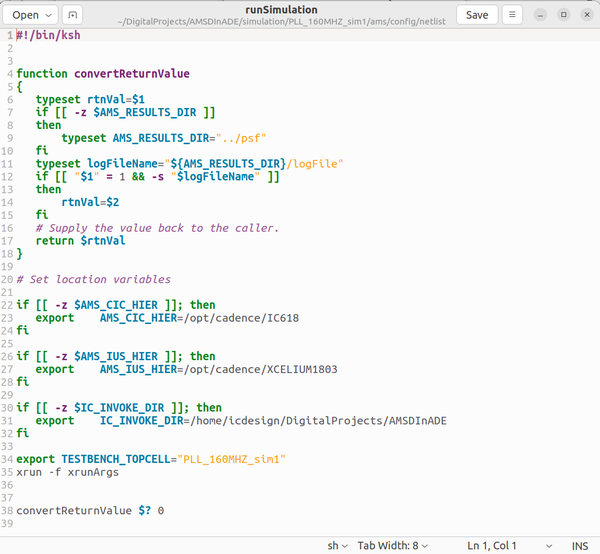Change Tab Width setting dropdown
600x554 pixels.
(x=392, y=545)
